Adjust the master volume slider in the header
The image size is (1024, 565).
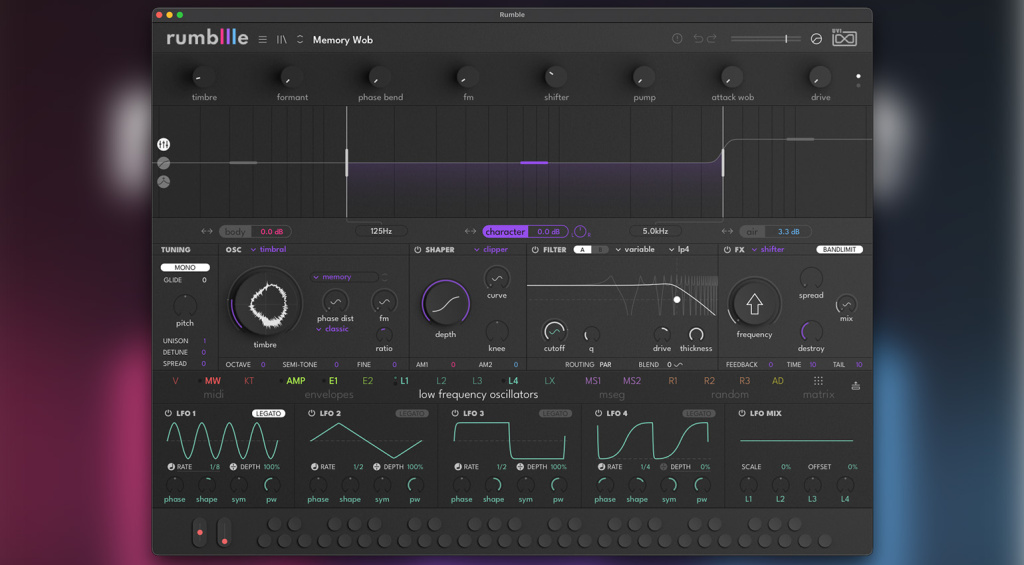click(x=767, y=39)
